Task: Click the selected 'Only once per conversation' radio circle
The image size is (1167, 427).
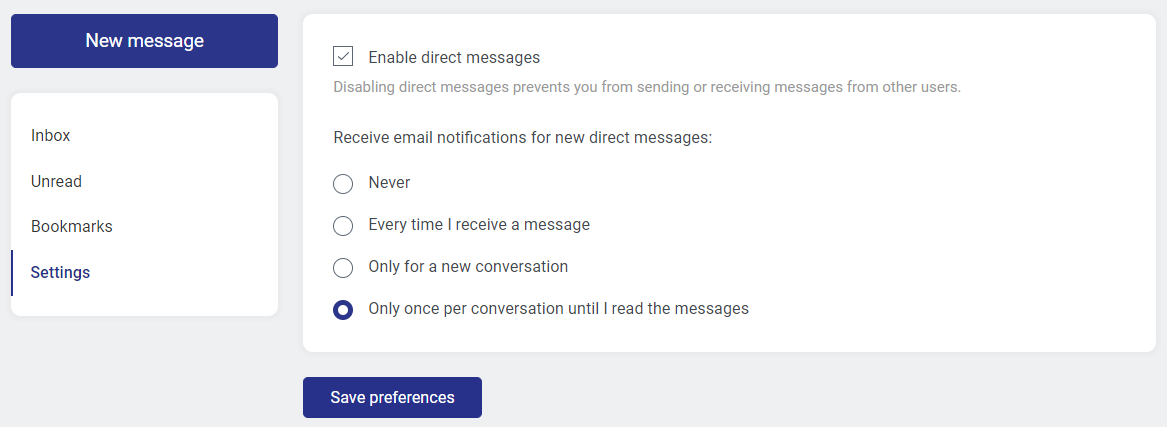Action: (x=343, y=310)
